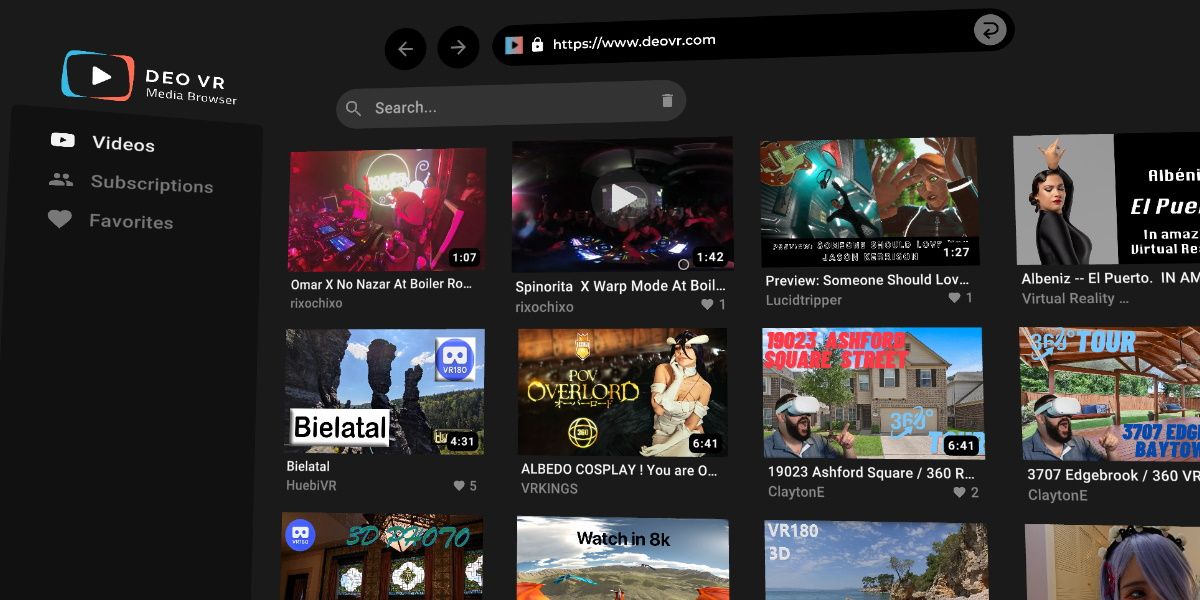Click the magnifier icon in the search box
This screenshot has height=600, width=1200.
(353, 108)
